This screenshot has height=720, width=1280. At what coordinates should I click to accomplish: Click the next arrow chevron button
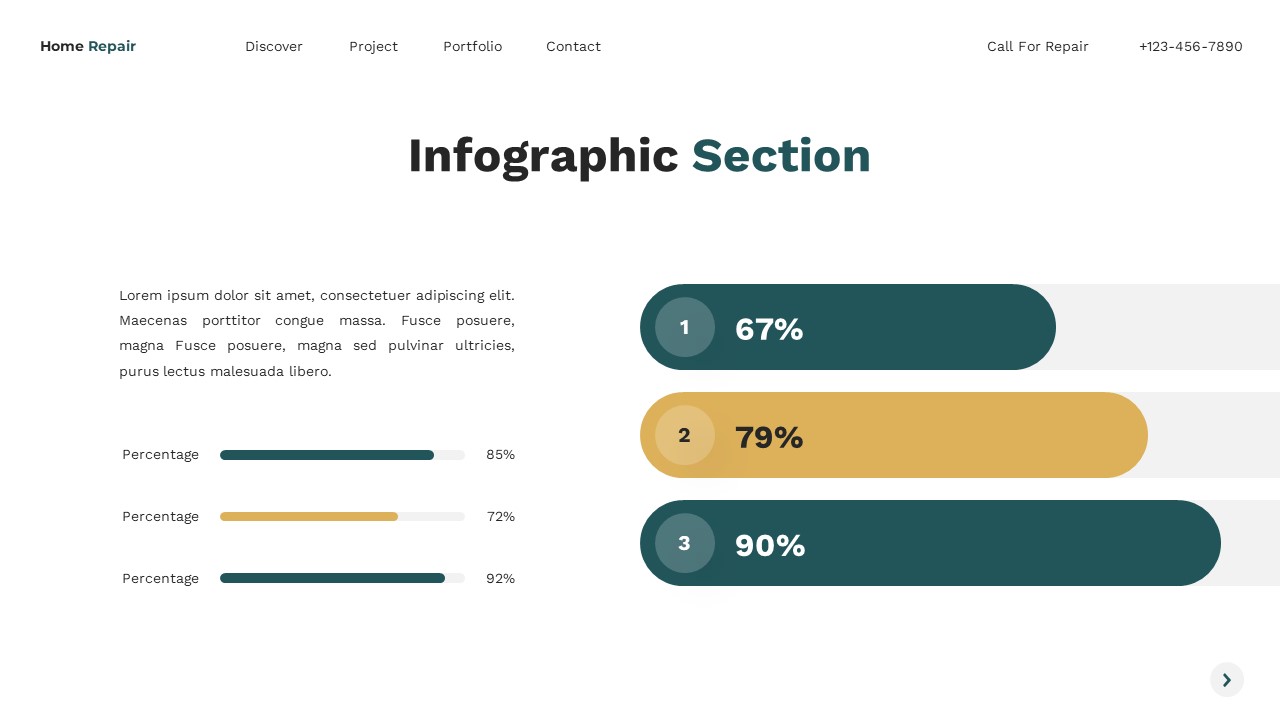point(1227,680)
